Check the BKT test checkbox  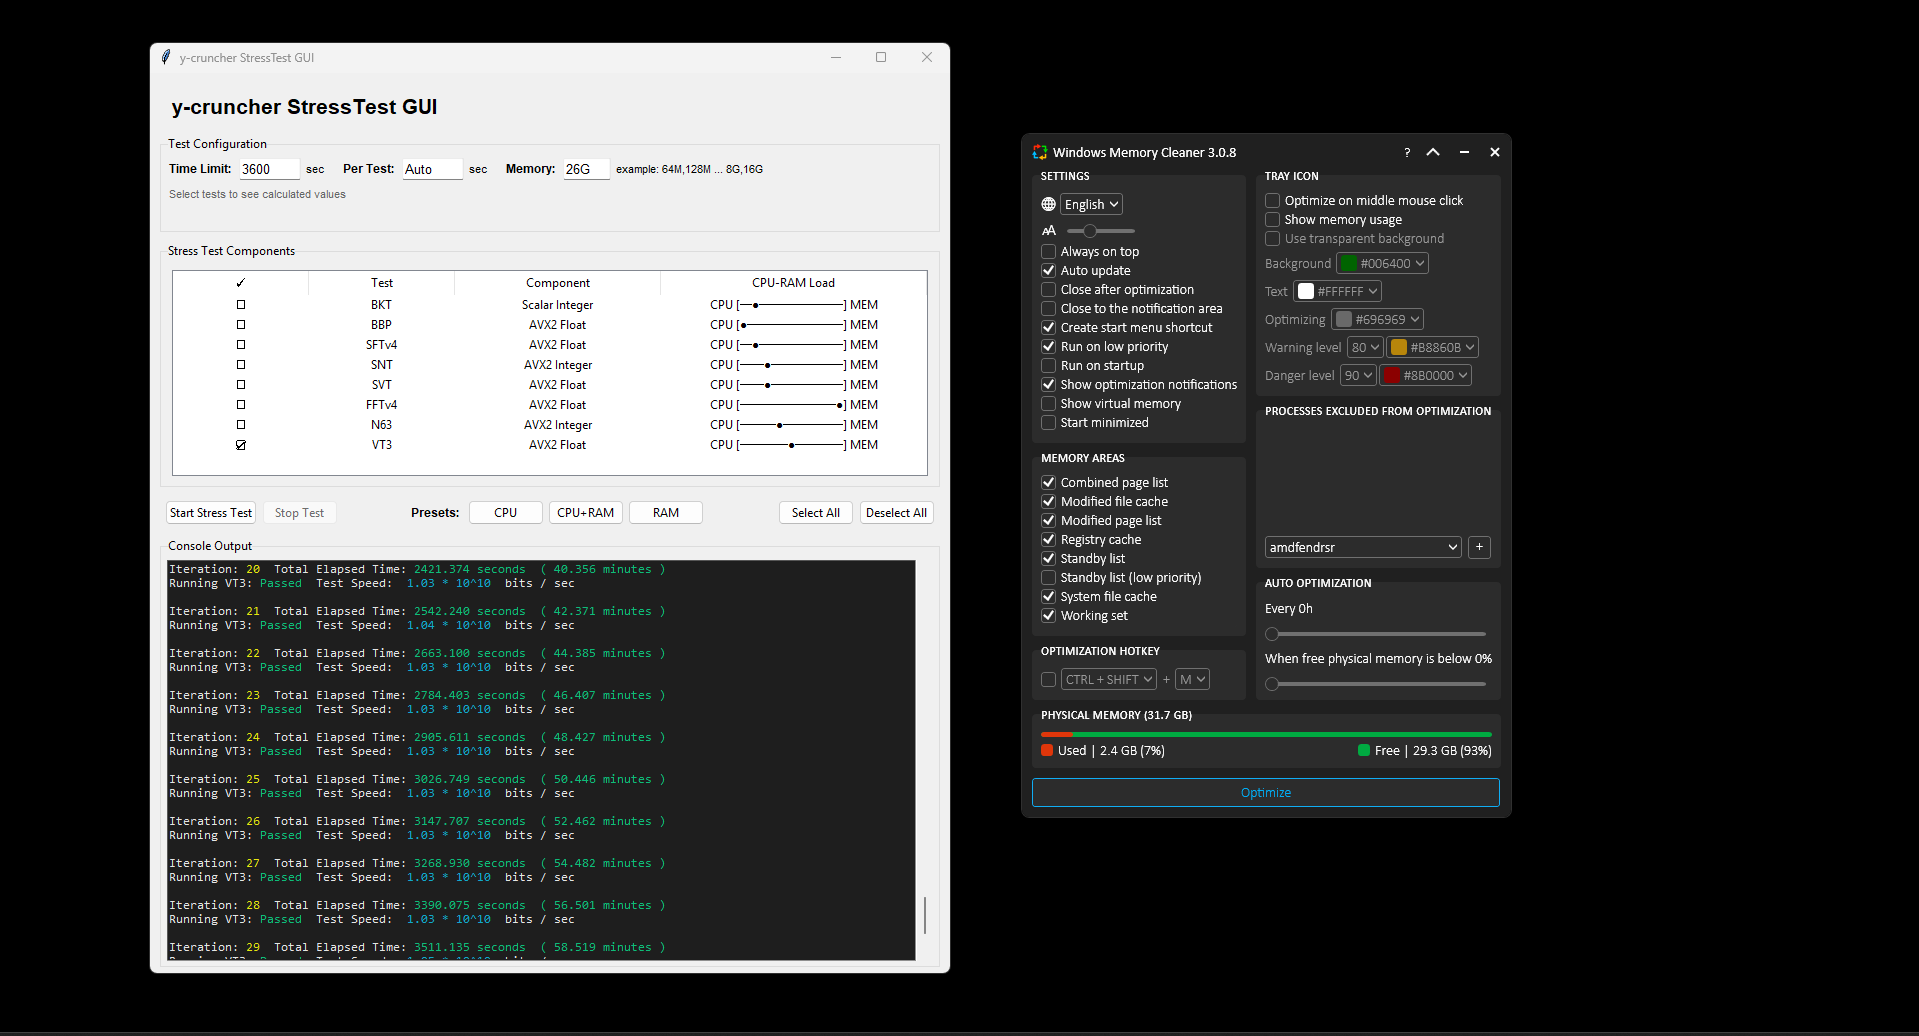[240, 305]
